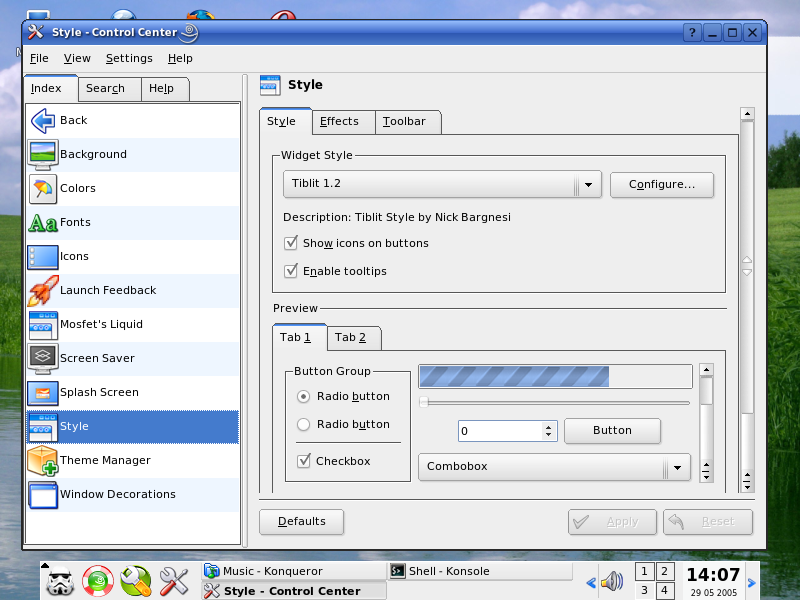Screen dimensions: 800x600
Task: Toggle Show icons on buttons checkbox
Action: point(291,243)
